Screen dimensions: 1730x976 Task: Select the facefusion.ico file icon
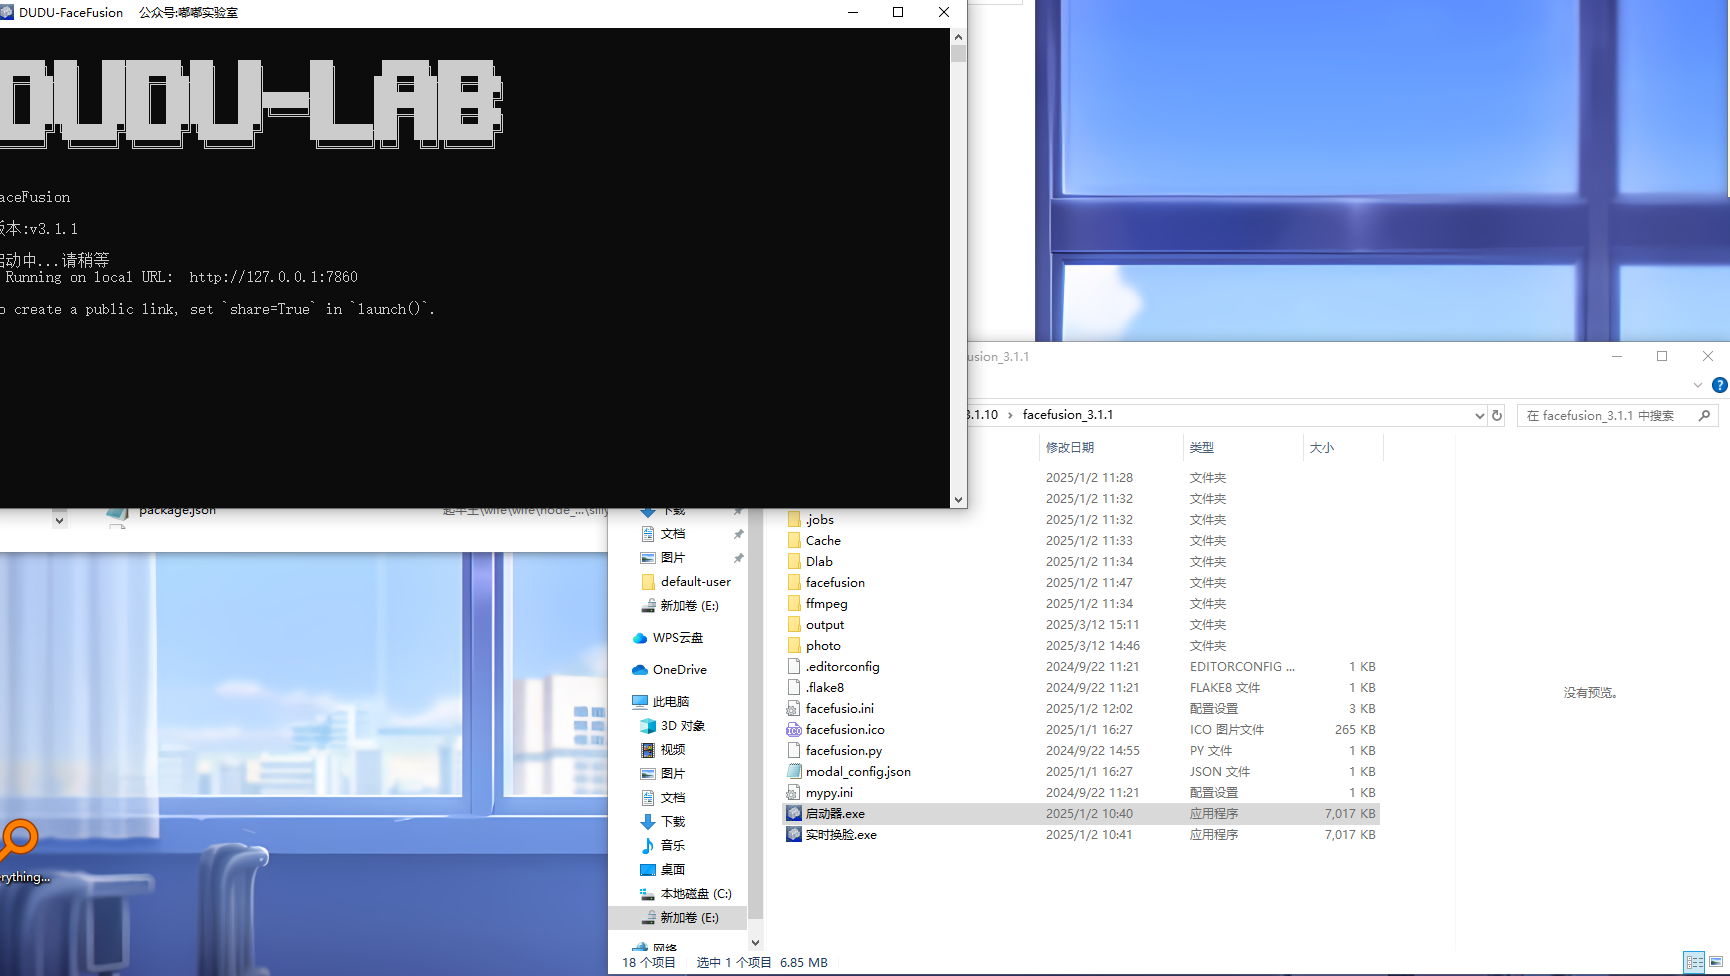pos(794,729)
